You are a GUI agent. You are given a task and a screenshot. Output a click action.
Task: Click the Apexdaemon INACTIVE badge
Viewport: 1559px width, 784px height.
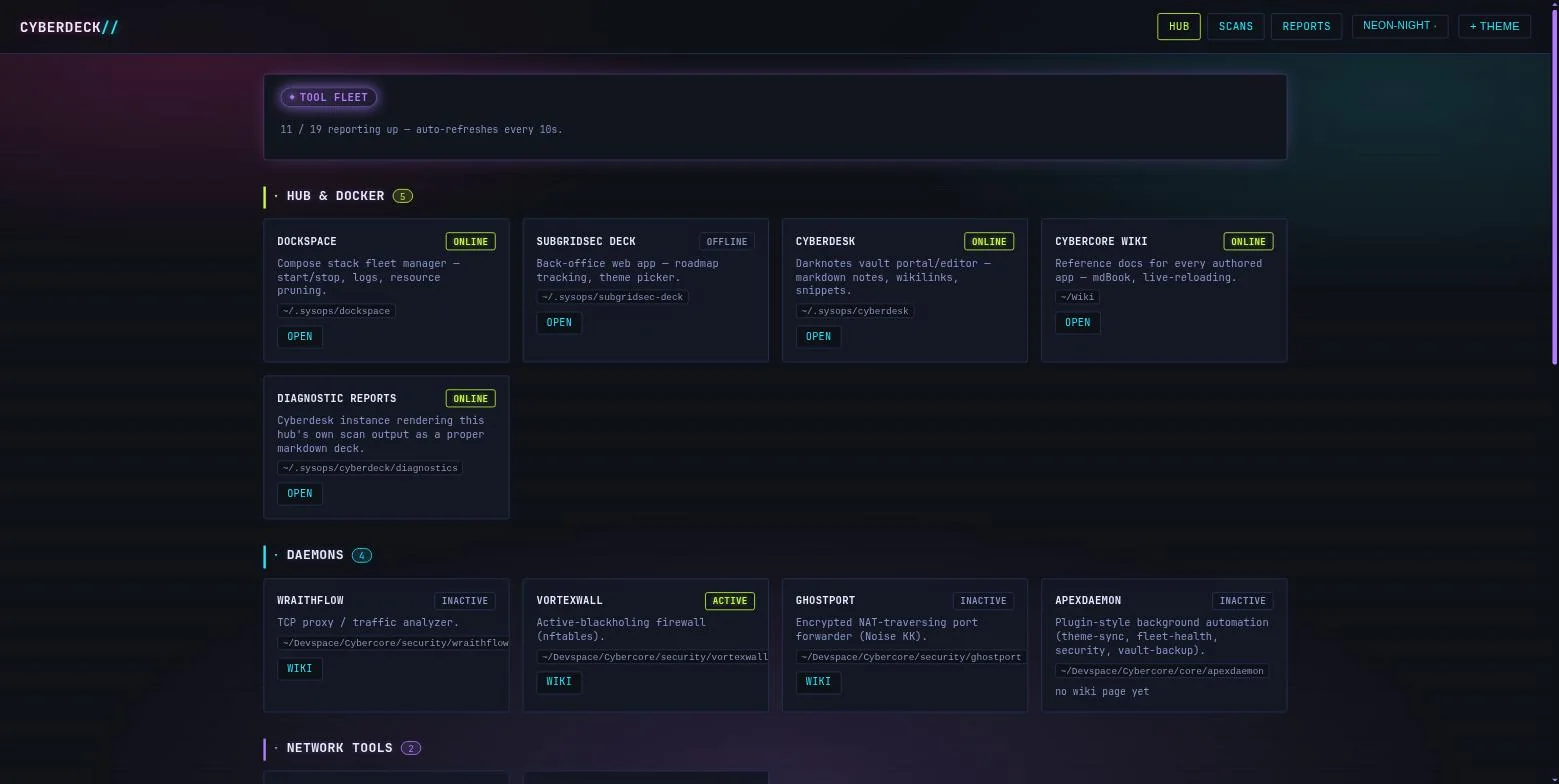[x=1242, y=601]
